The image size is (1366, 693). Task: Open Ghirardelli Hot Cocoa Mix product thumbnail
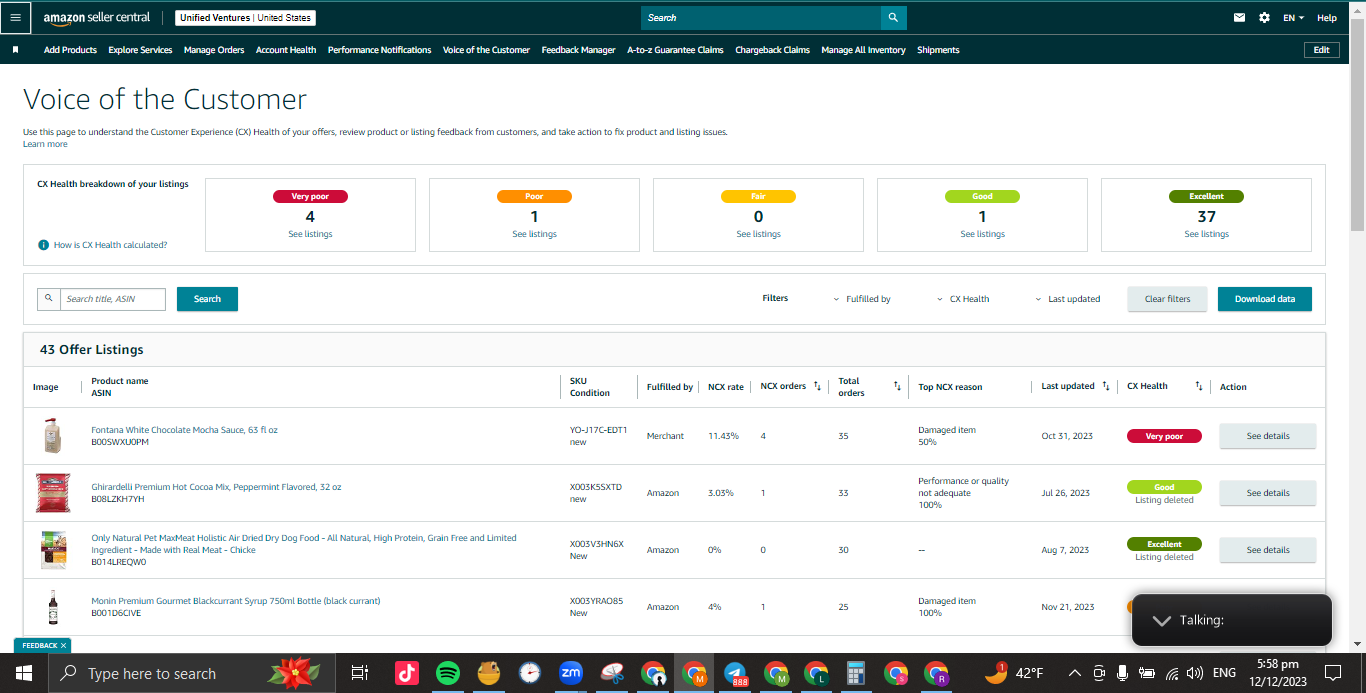[52, 493]
